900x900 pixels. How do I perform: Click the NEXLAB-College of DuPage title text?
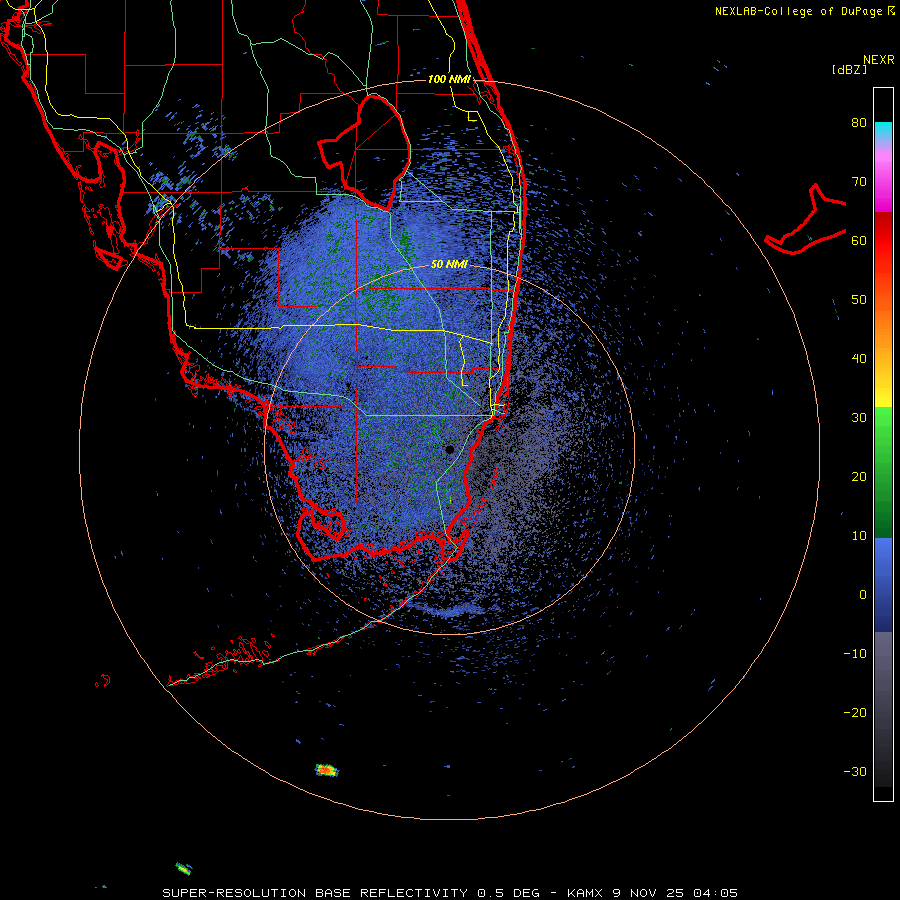798,11
